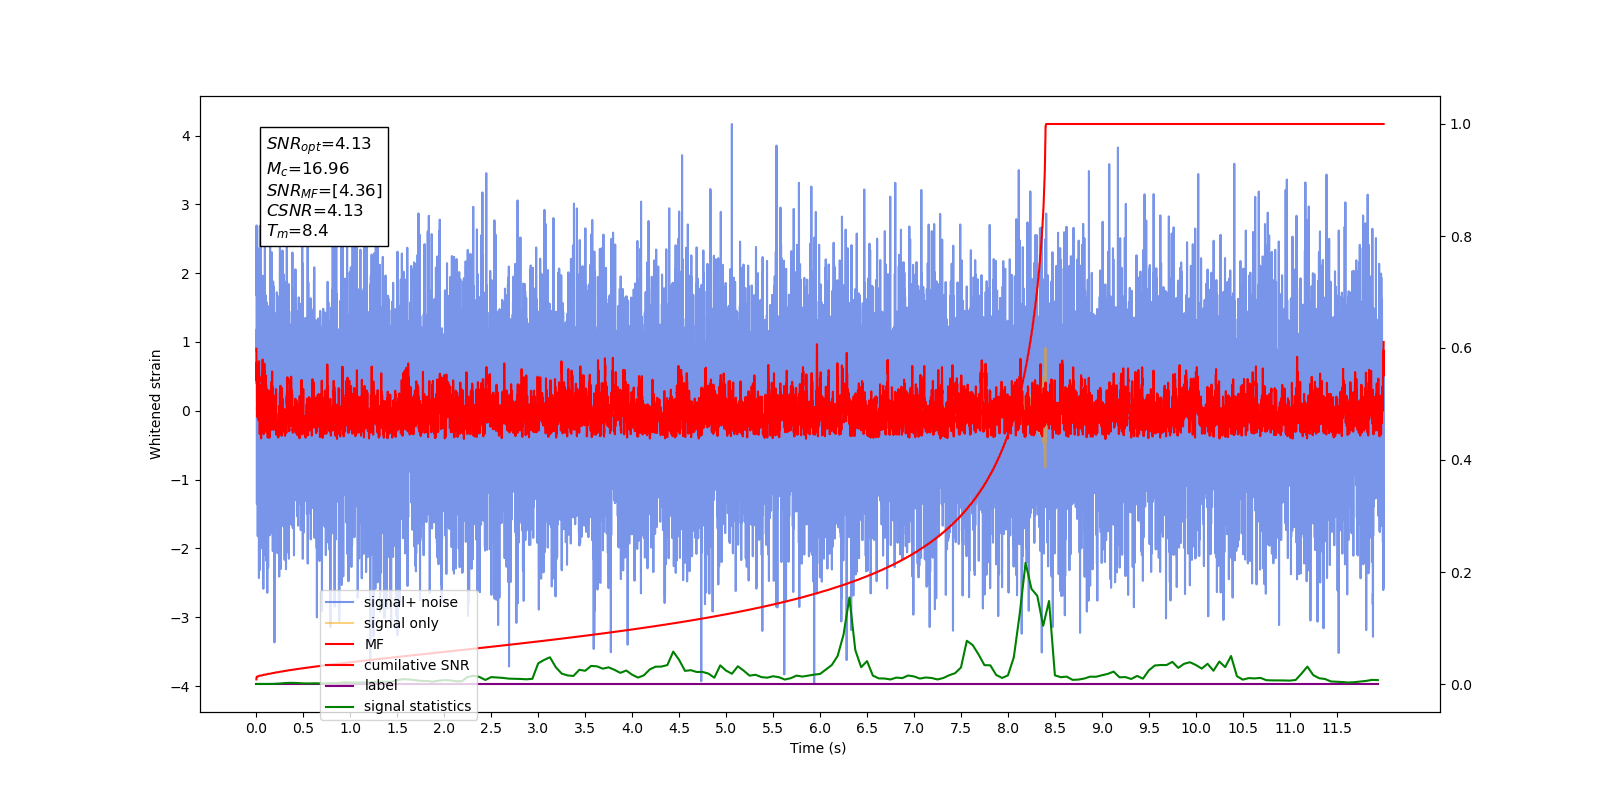This screenshot has width=1600, height=800.
Task: Click the CSNR=4.13 annotation text
Action: [315, 211]
